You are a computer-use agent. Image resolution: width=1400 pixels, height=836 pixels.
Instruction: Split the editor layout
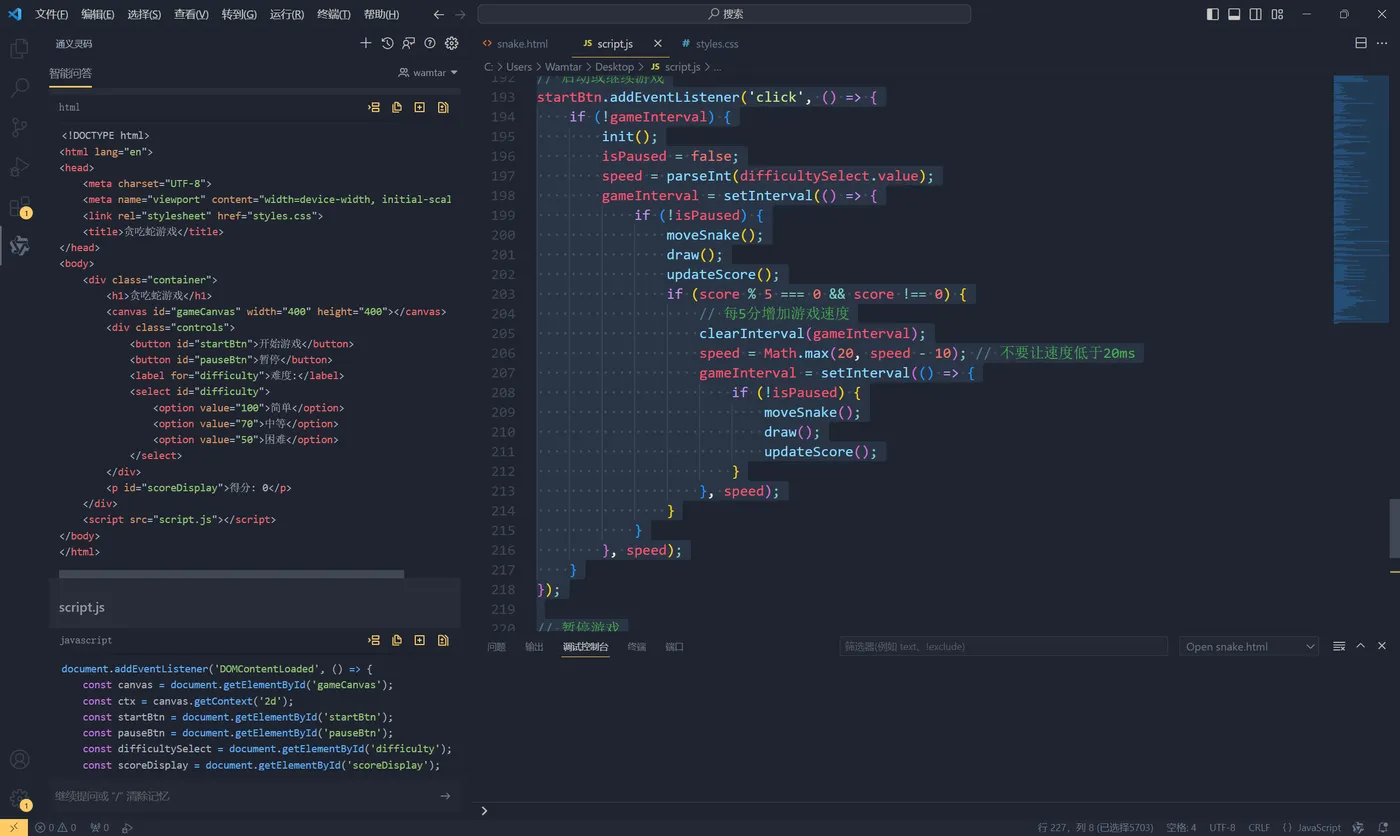1361,43
